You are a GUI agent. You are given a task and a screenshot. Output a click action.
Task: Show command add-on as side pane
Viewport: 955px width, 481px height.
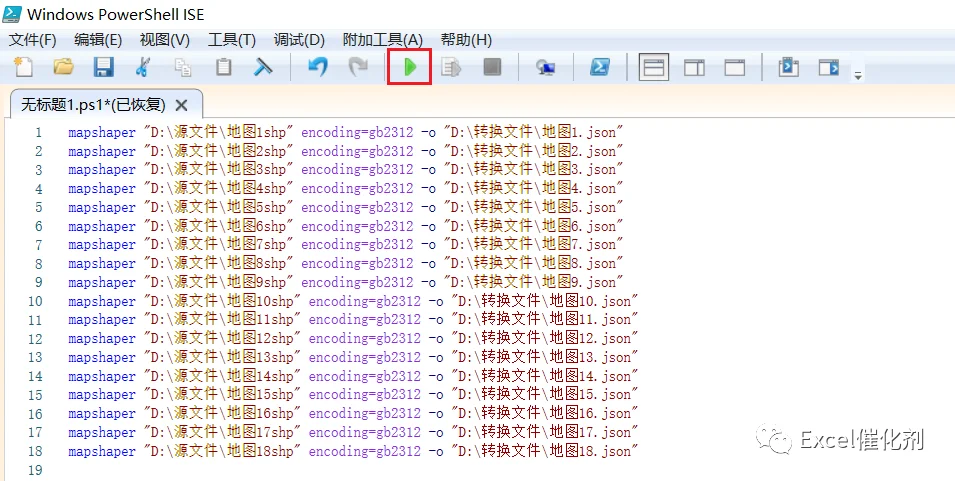point(829,66)
